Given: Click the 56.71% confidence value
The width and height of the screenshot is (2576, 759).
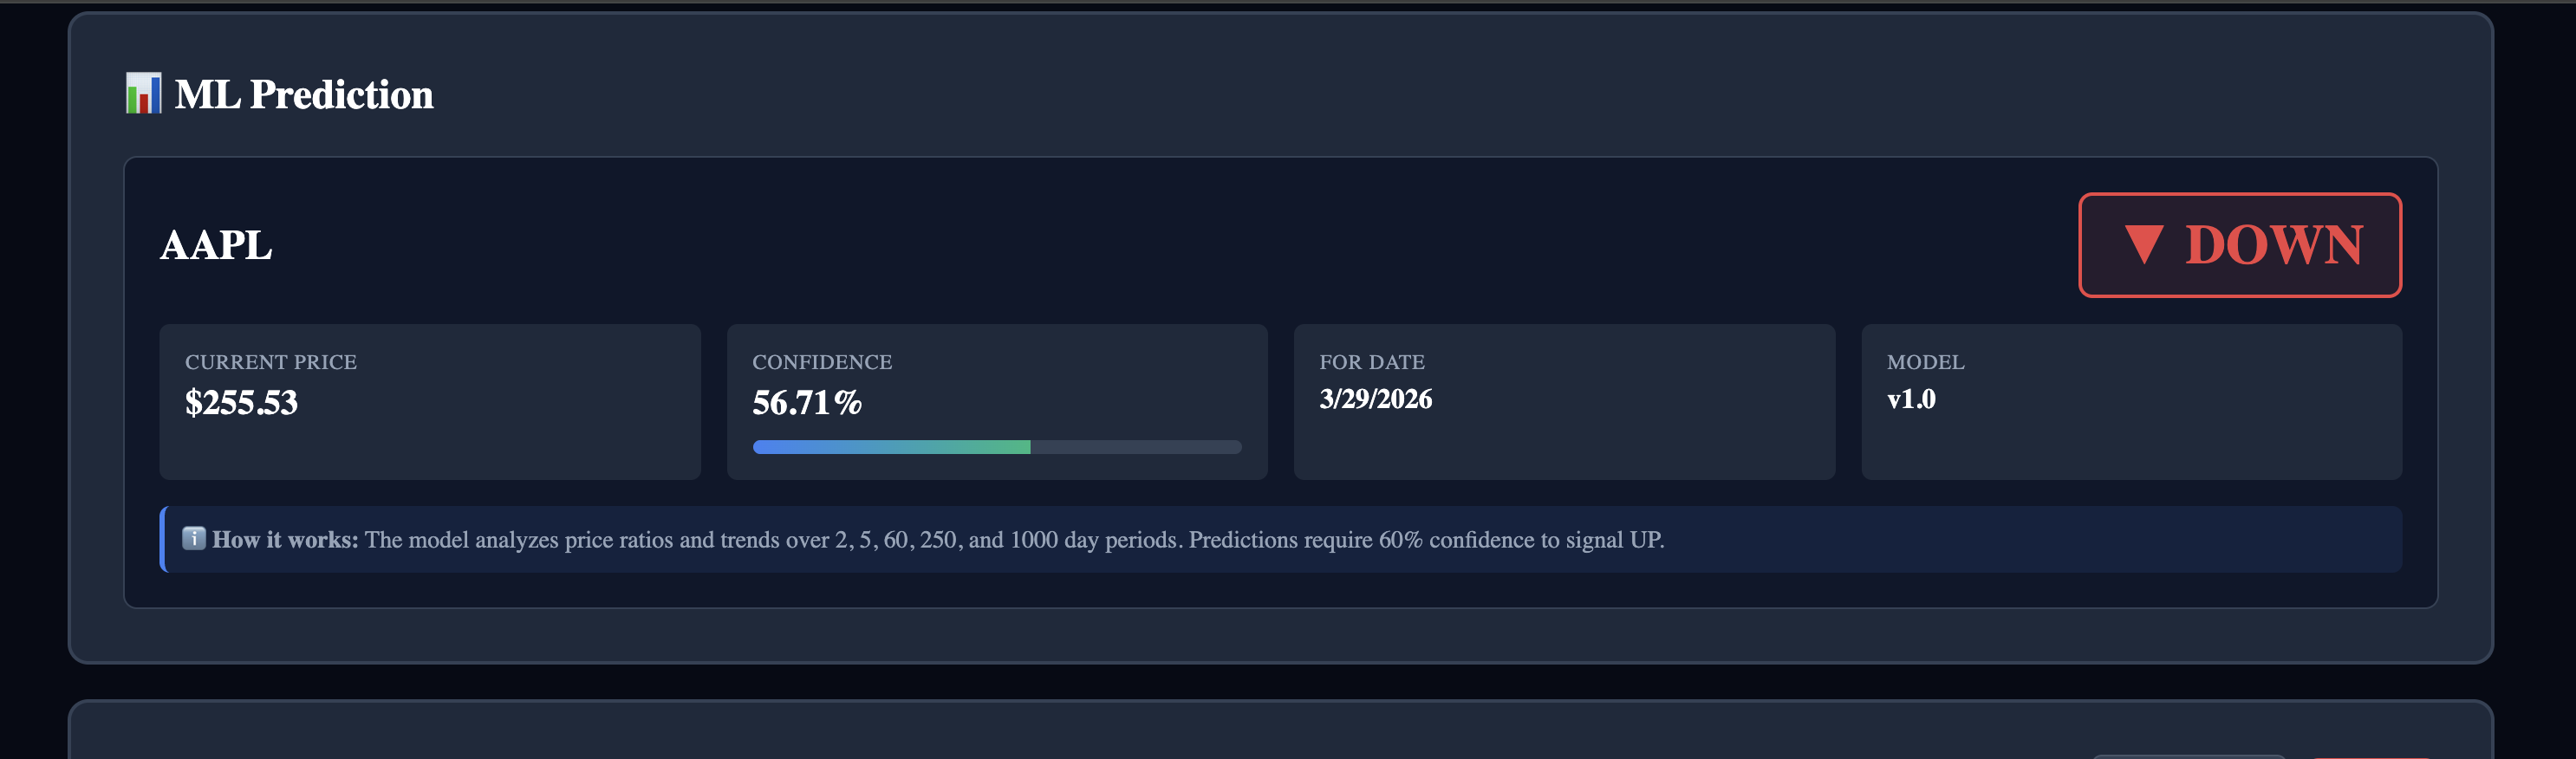Looking at the screenshot, I should [x=806, y=402].
